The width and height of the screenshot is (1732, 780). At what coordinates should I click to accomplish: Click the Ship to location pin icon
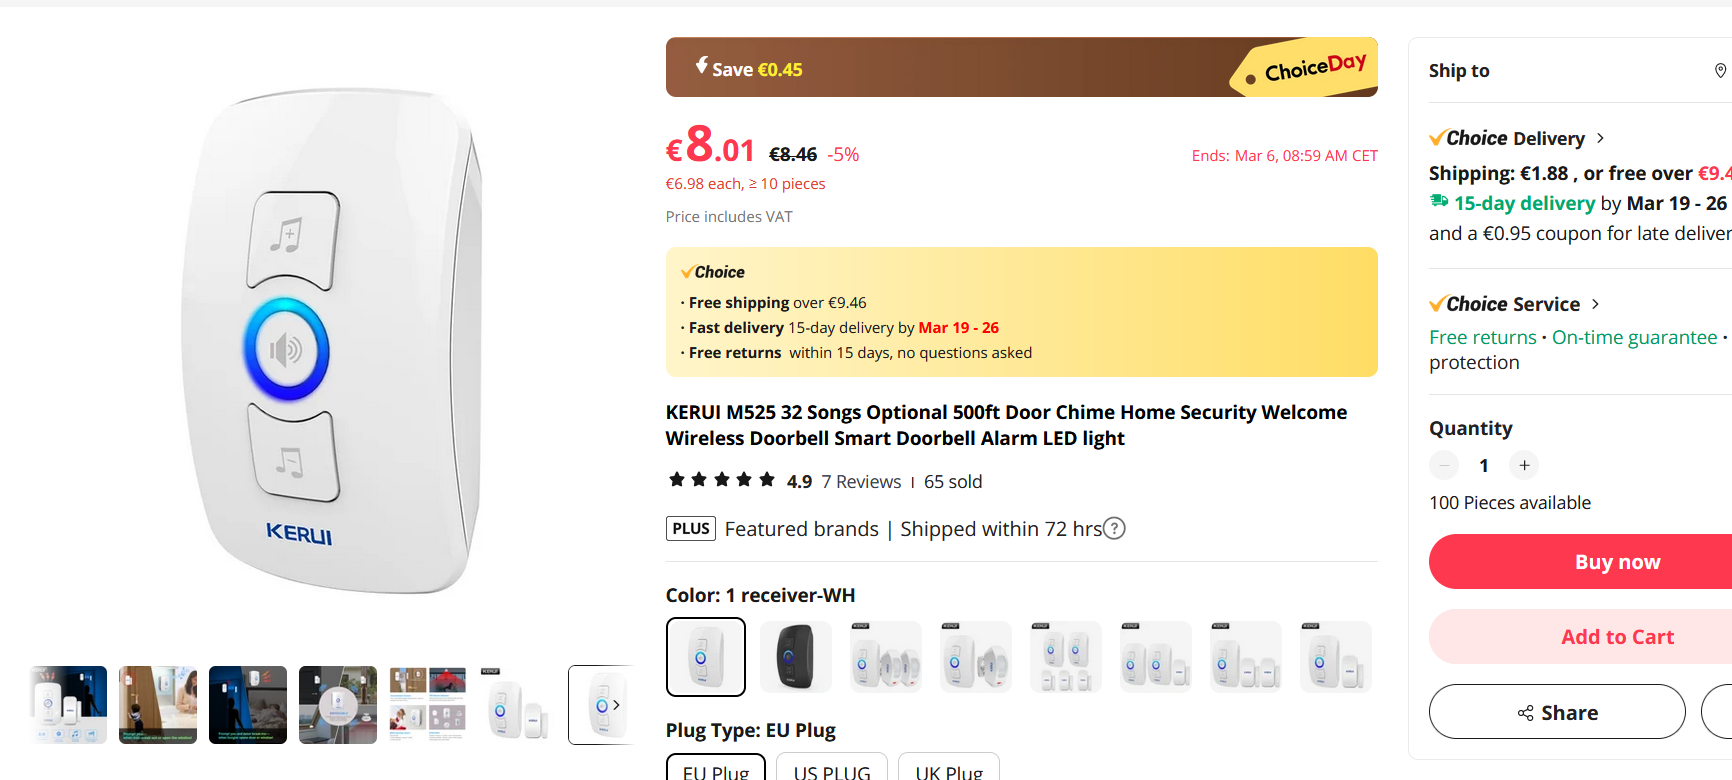pyautogui.click(x=1720, y=70)
